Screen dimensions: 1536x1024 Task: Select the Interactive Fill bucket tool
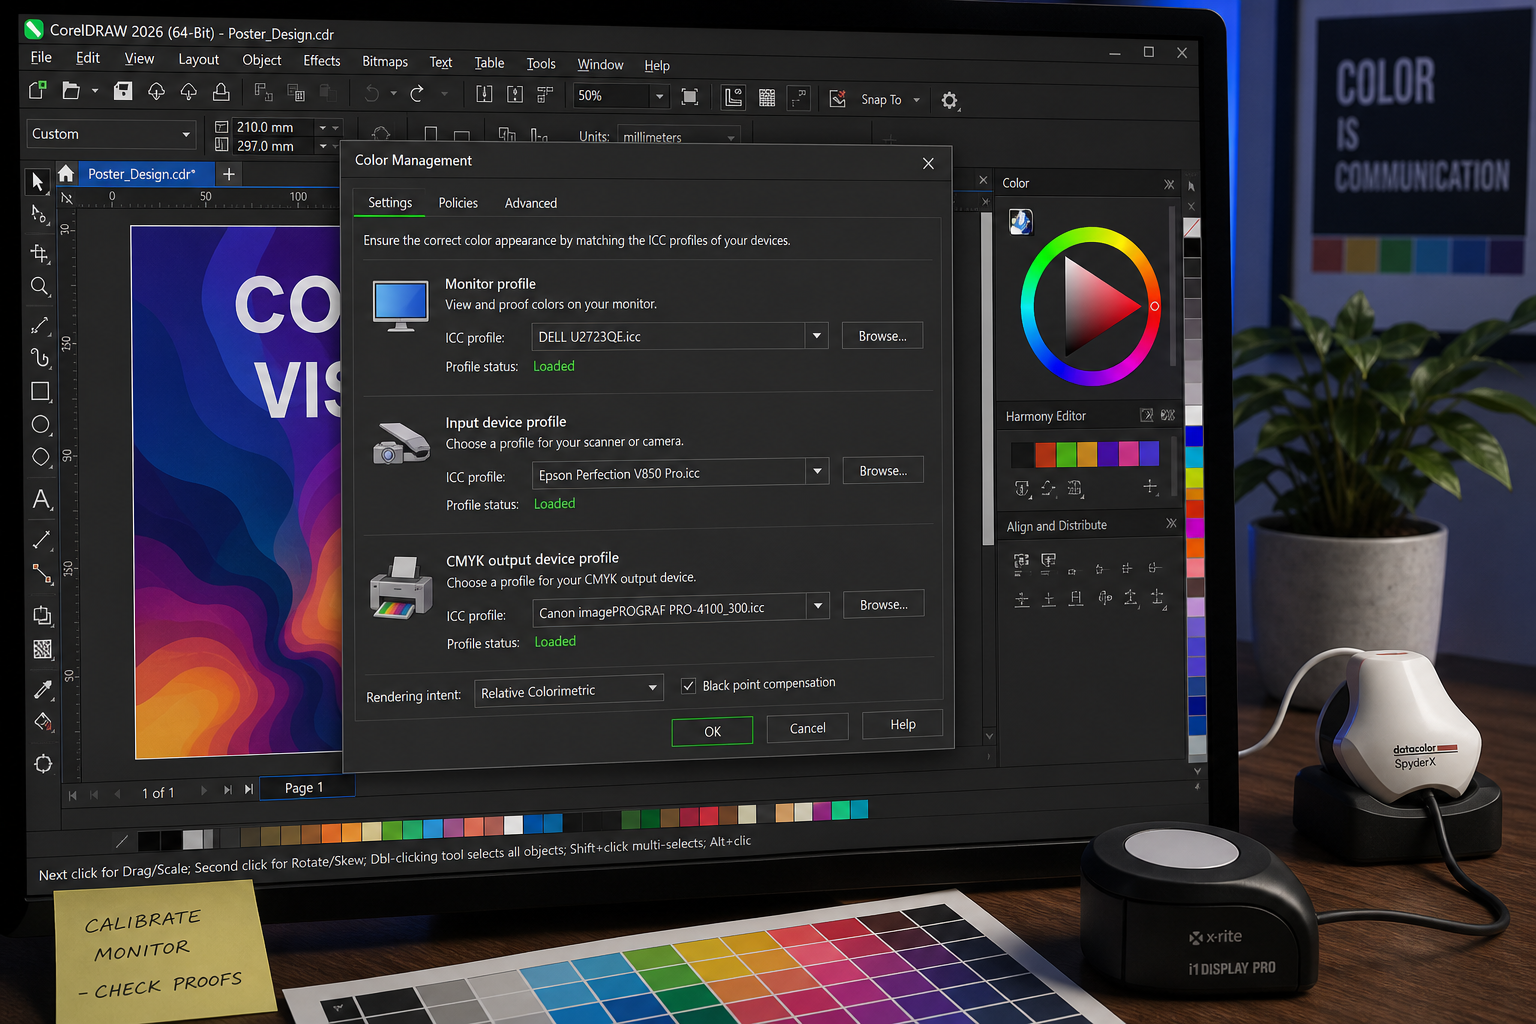pos(43,722)
